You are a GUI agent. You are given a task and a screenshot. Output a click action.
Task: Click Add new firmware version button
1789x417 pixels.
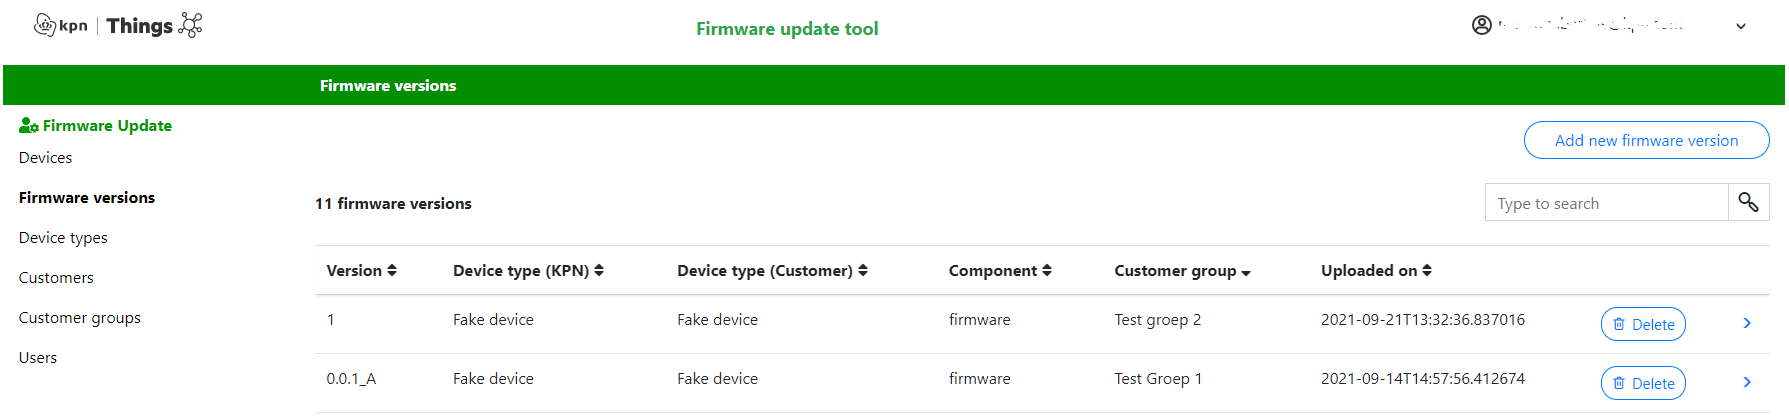coord(1646,140)
